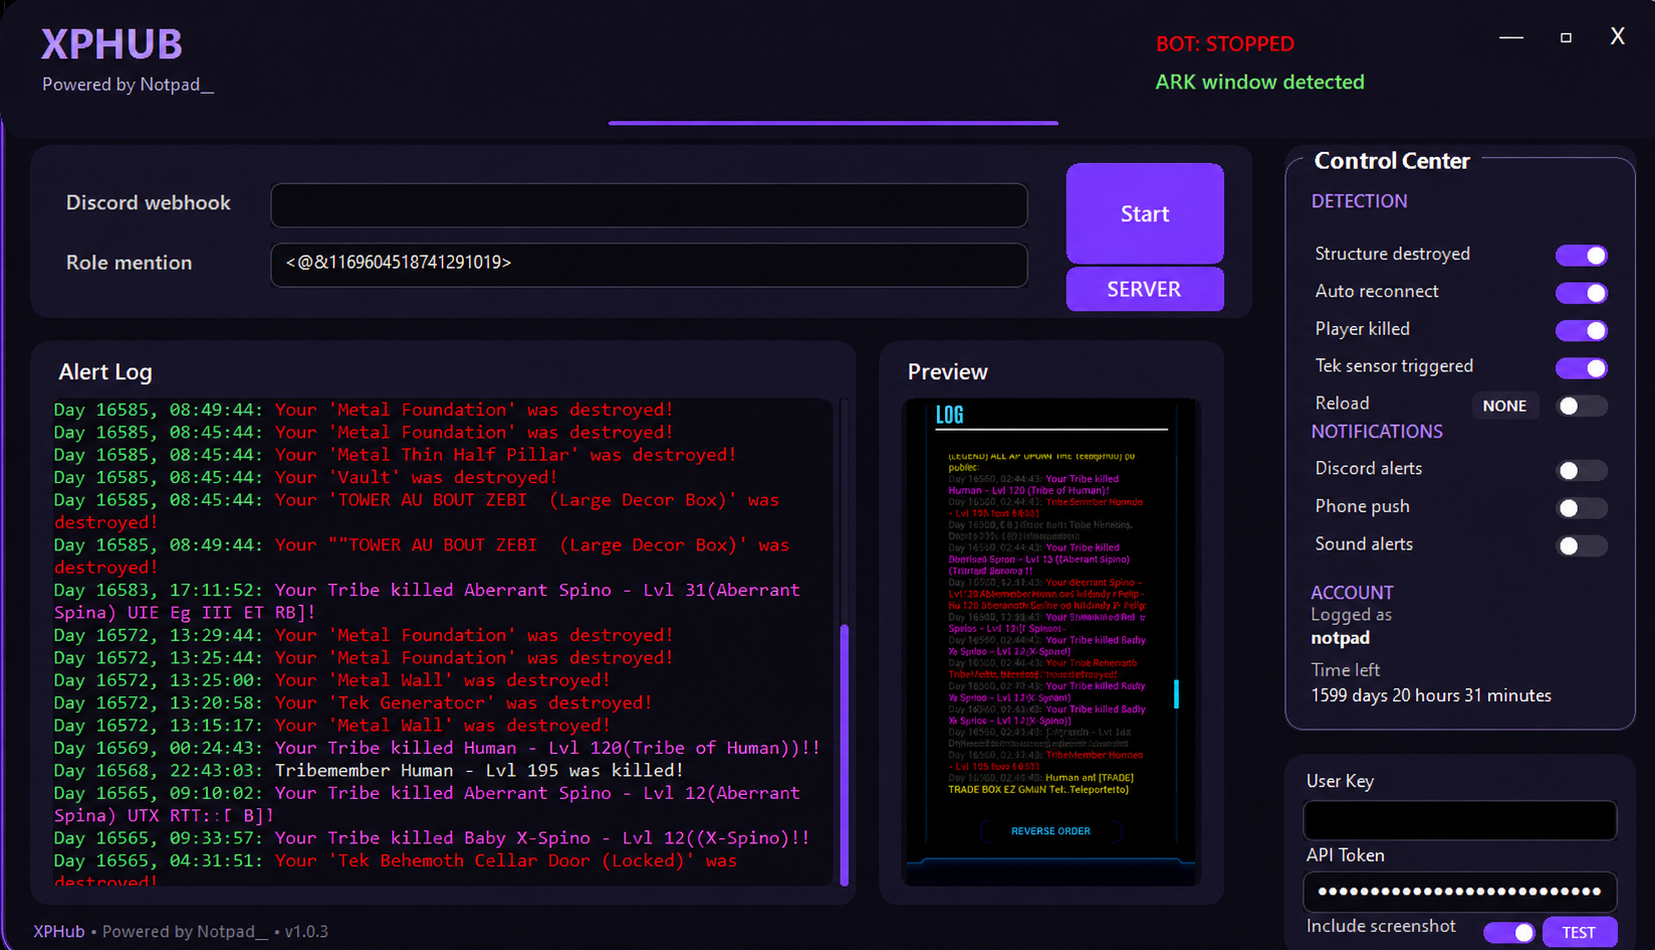This screenshot has height=950, width=1655.
Task: Click the NOTIFICATIONS section heading
Action: point(1377,431)
